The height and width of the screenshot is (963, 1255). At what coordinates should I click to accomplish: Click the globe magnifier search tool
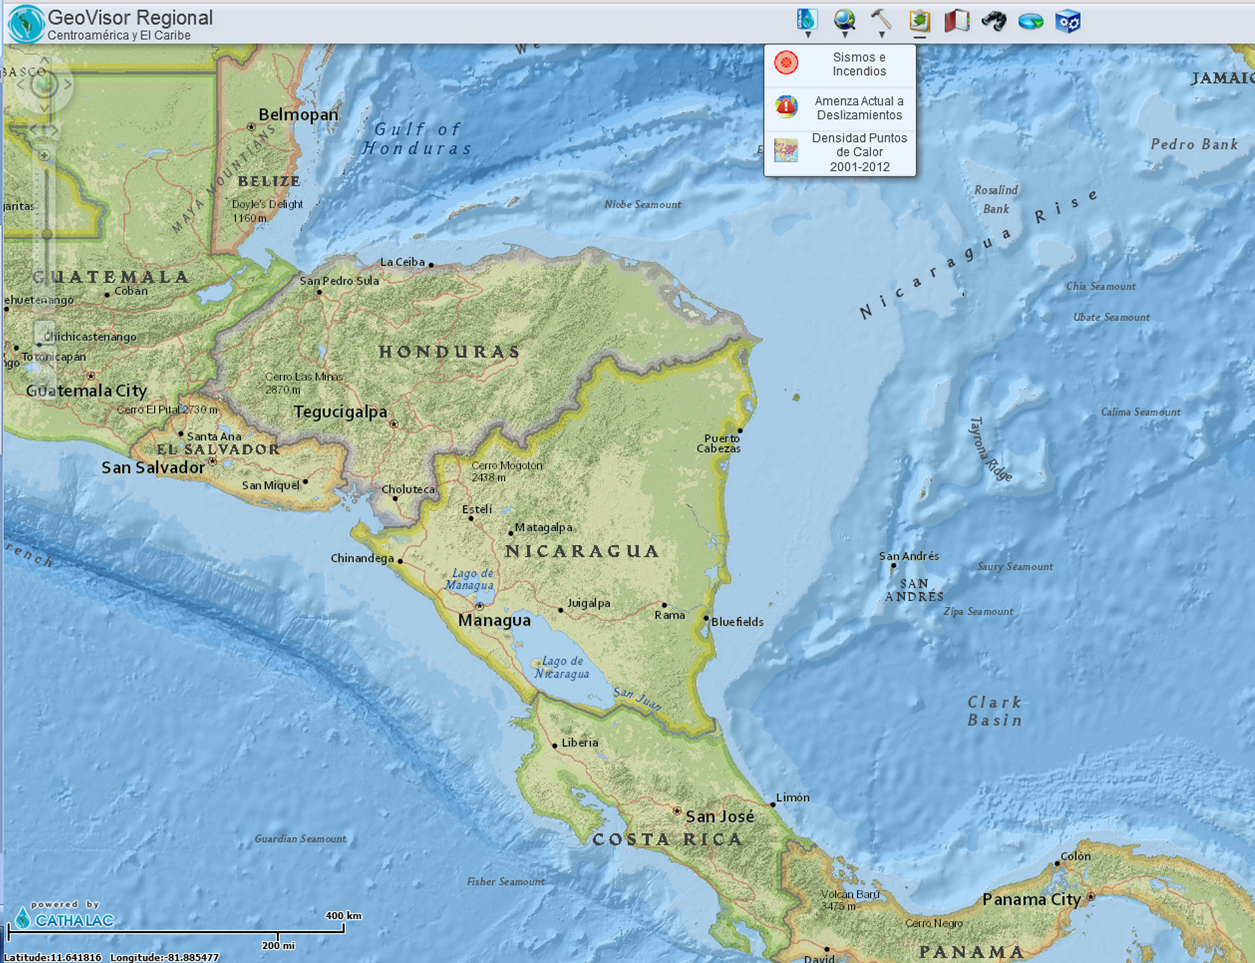[x=844, y=19]
